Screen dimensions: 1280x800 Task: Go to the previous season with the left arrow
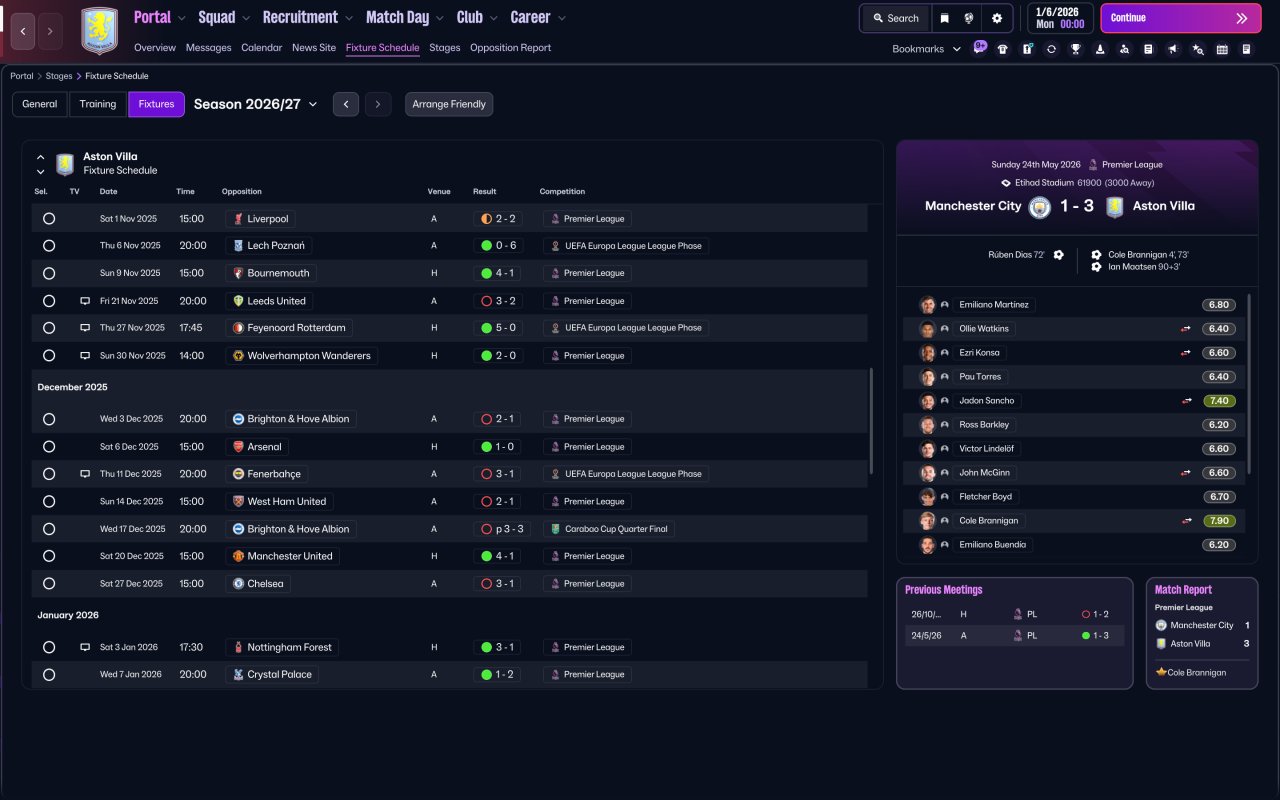(346, 104)
